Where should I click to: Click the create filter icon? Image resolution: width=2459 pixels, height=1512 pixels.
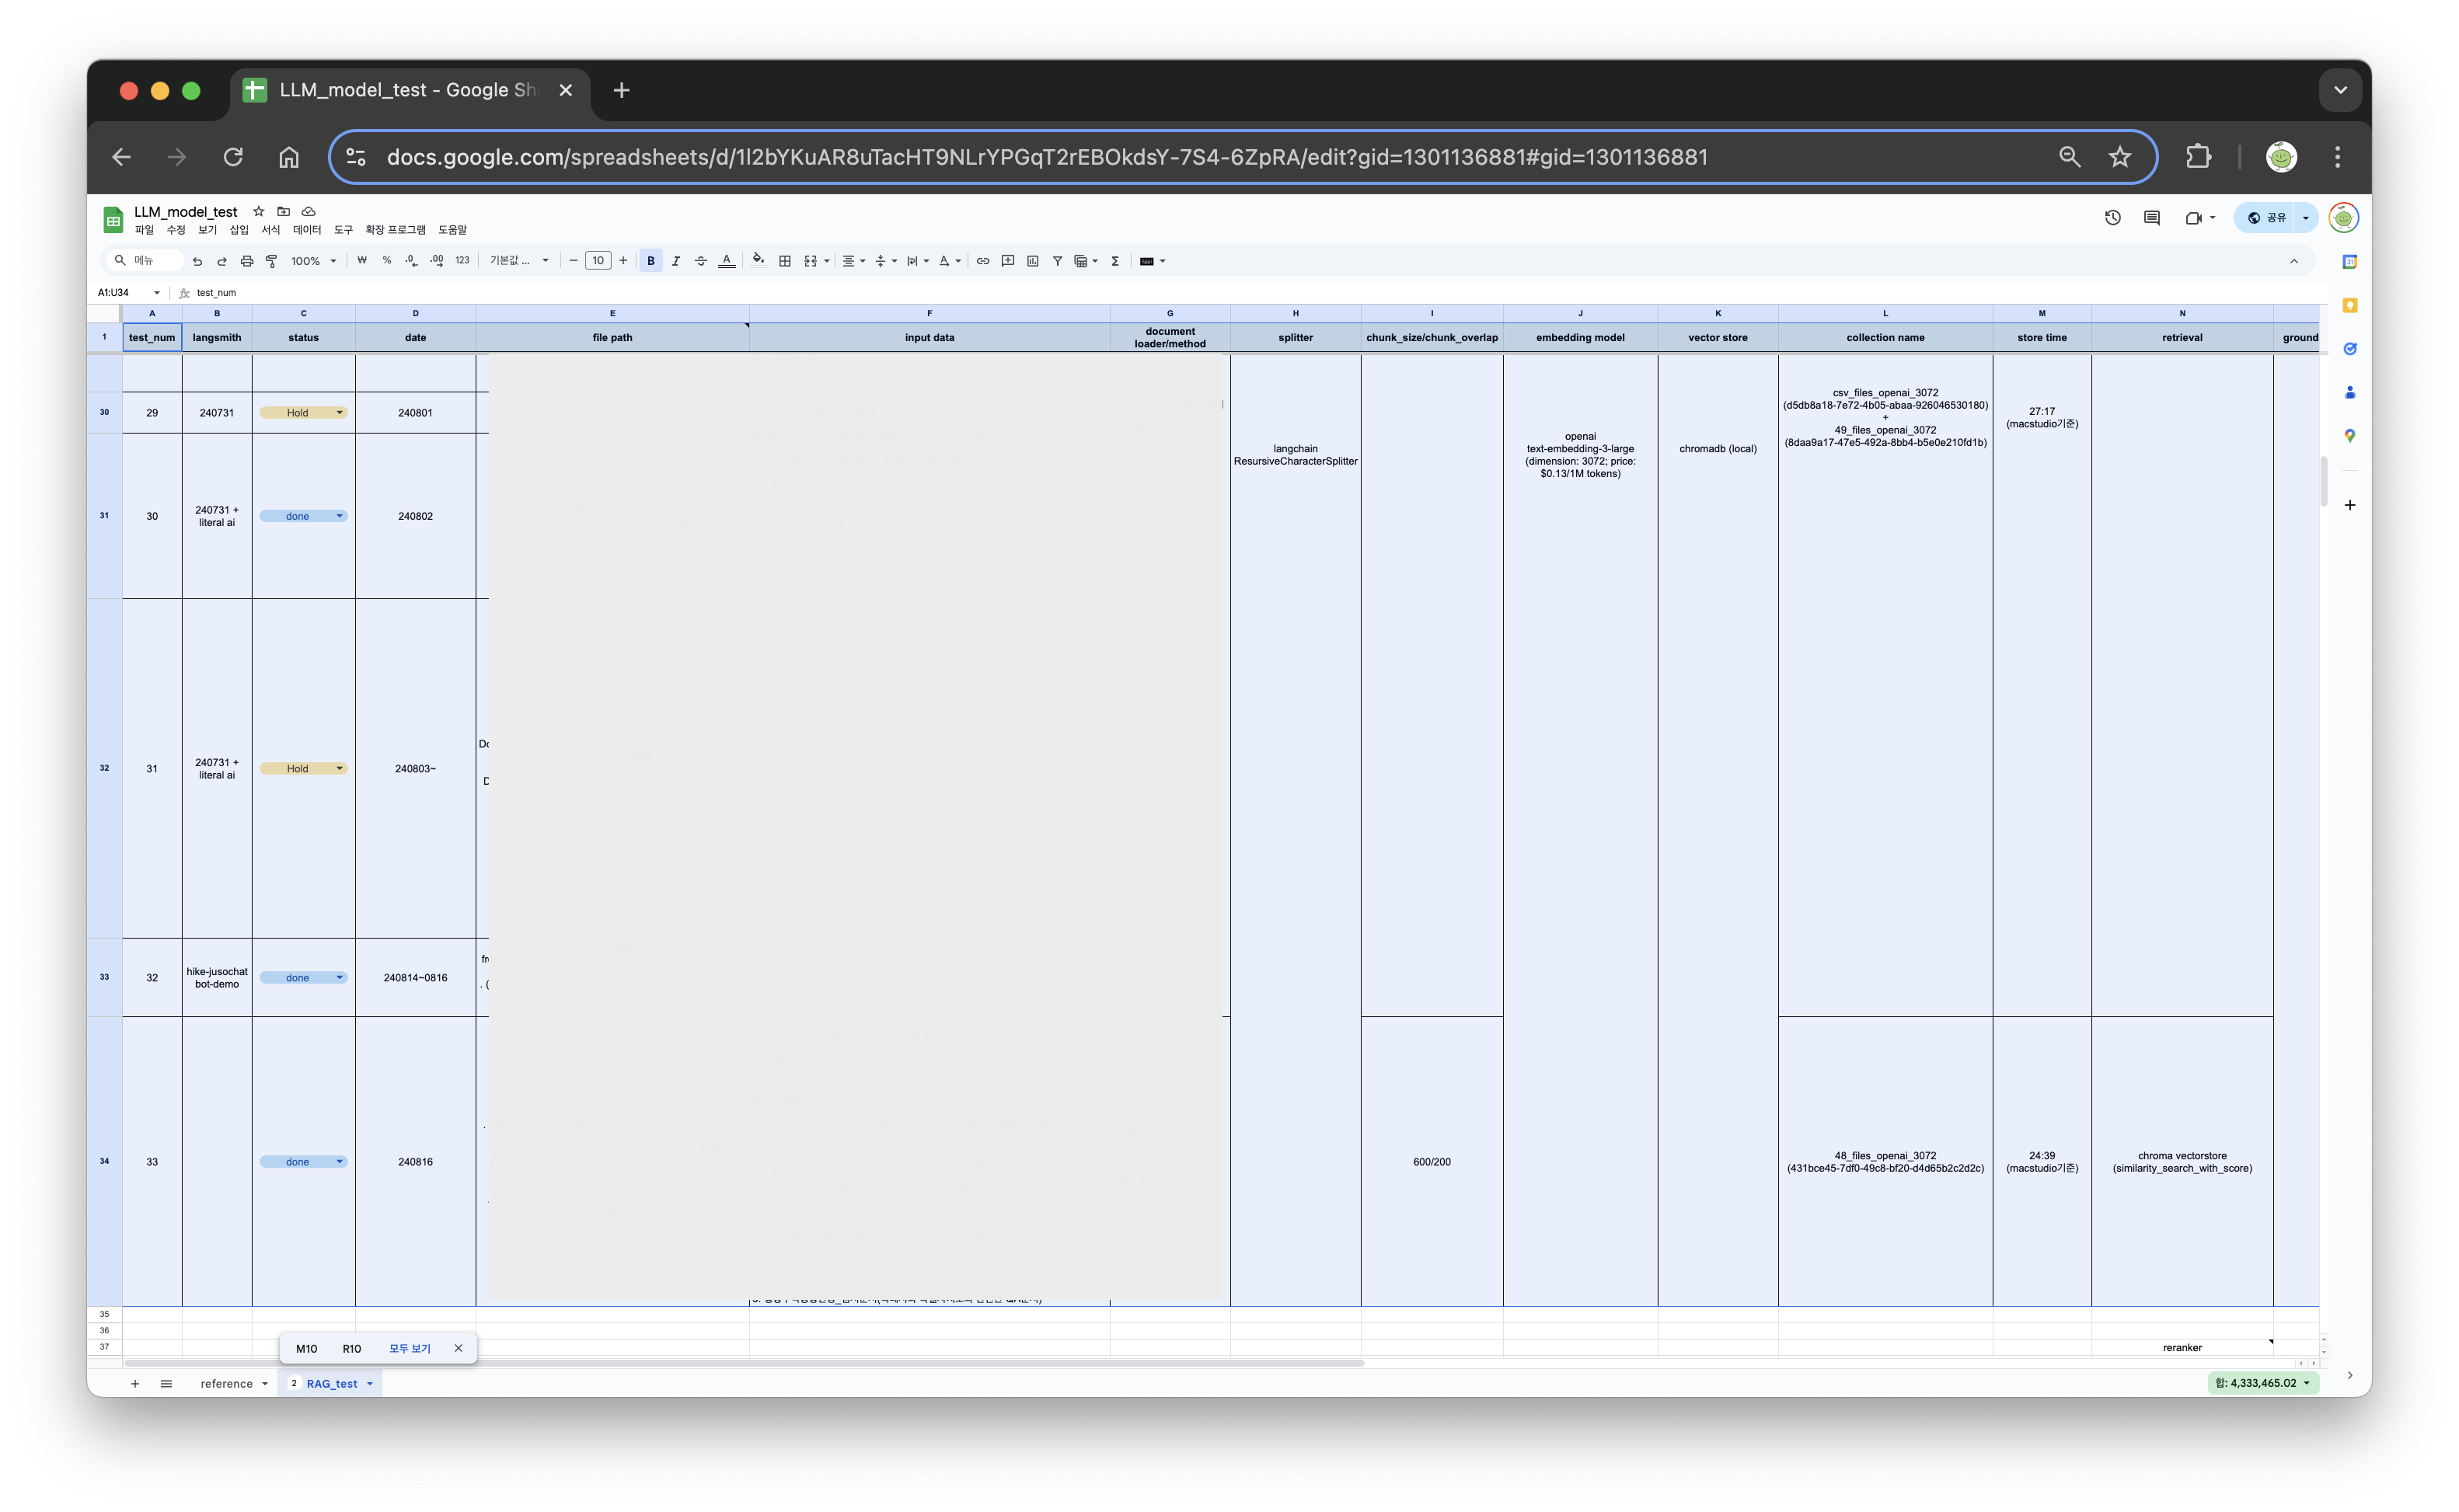point(1057,261)
